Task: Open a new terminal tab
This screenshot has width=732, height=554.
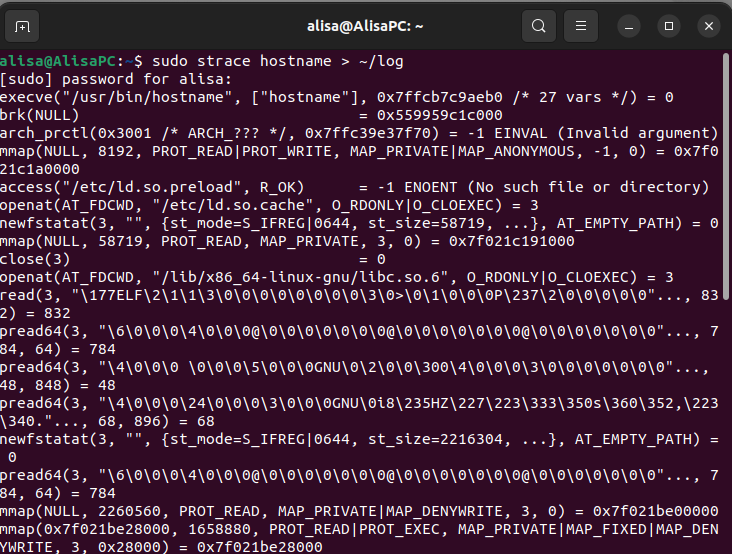Action: tap(22, 26)
